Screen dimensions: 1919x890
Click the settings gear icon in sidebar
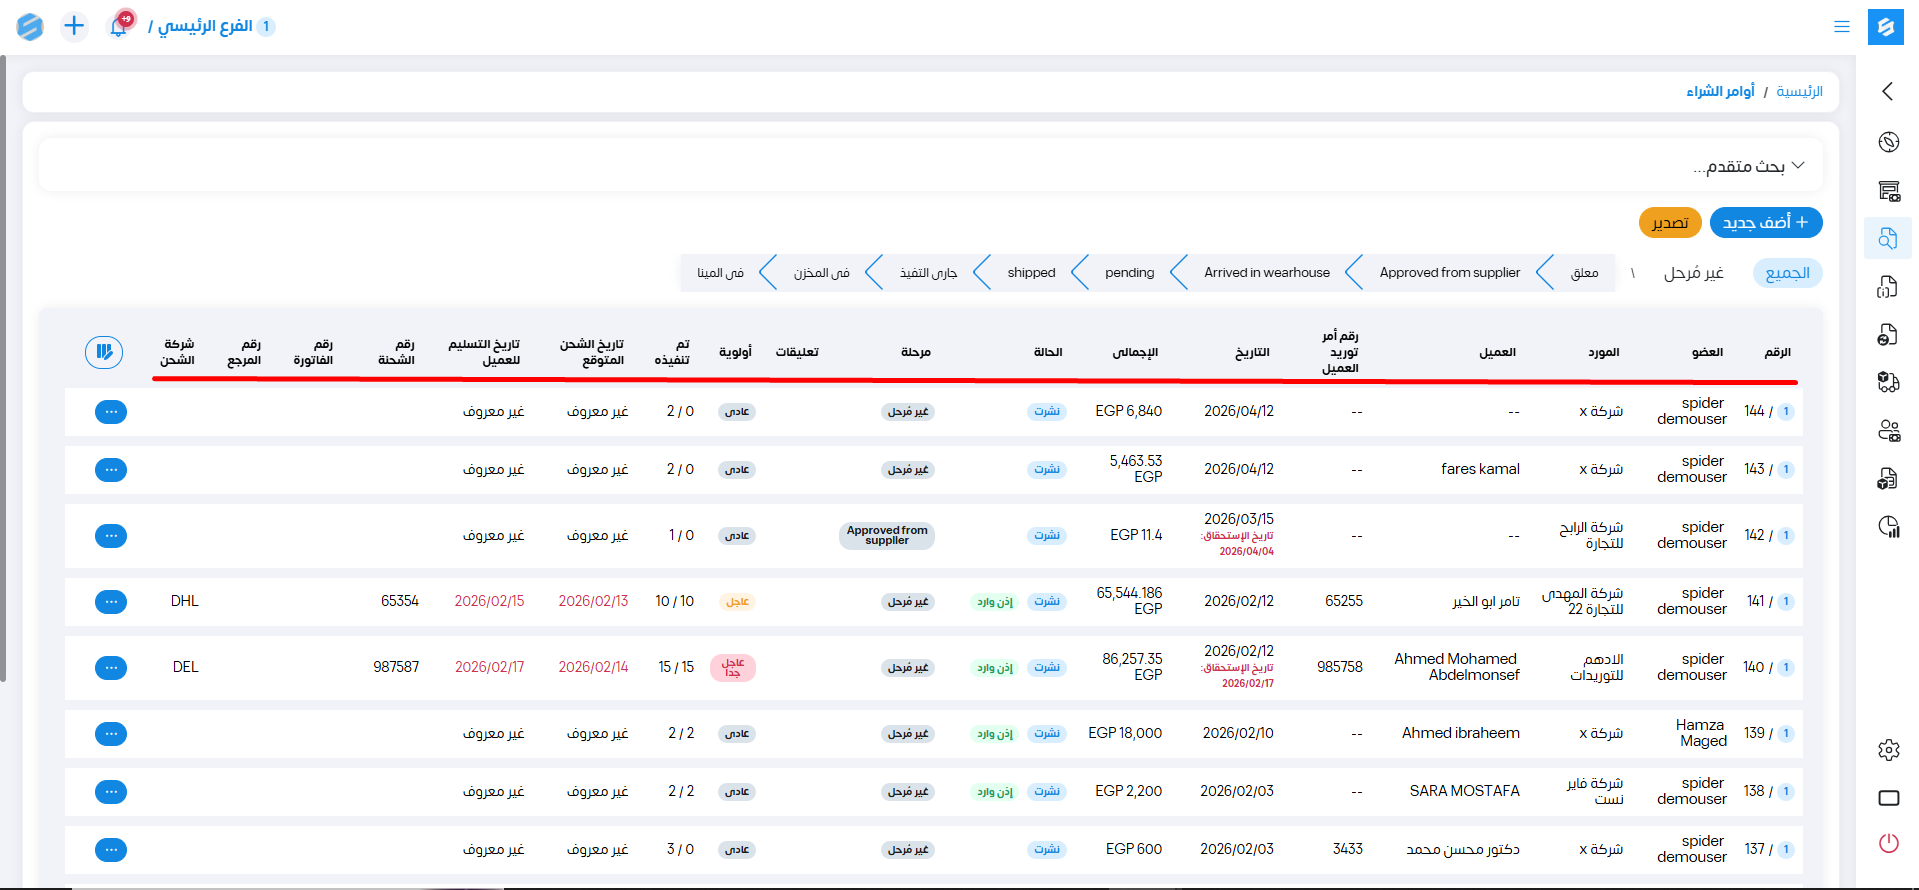click(1888, 750)
